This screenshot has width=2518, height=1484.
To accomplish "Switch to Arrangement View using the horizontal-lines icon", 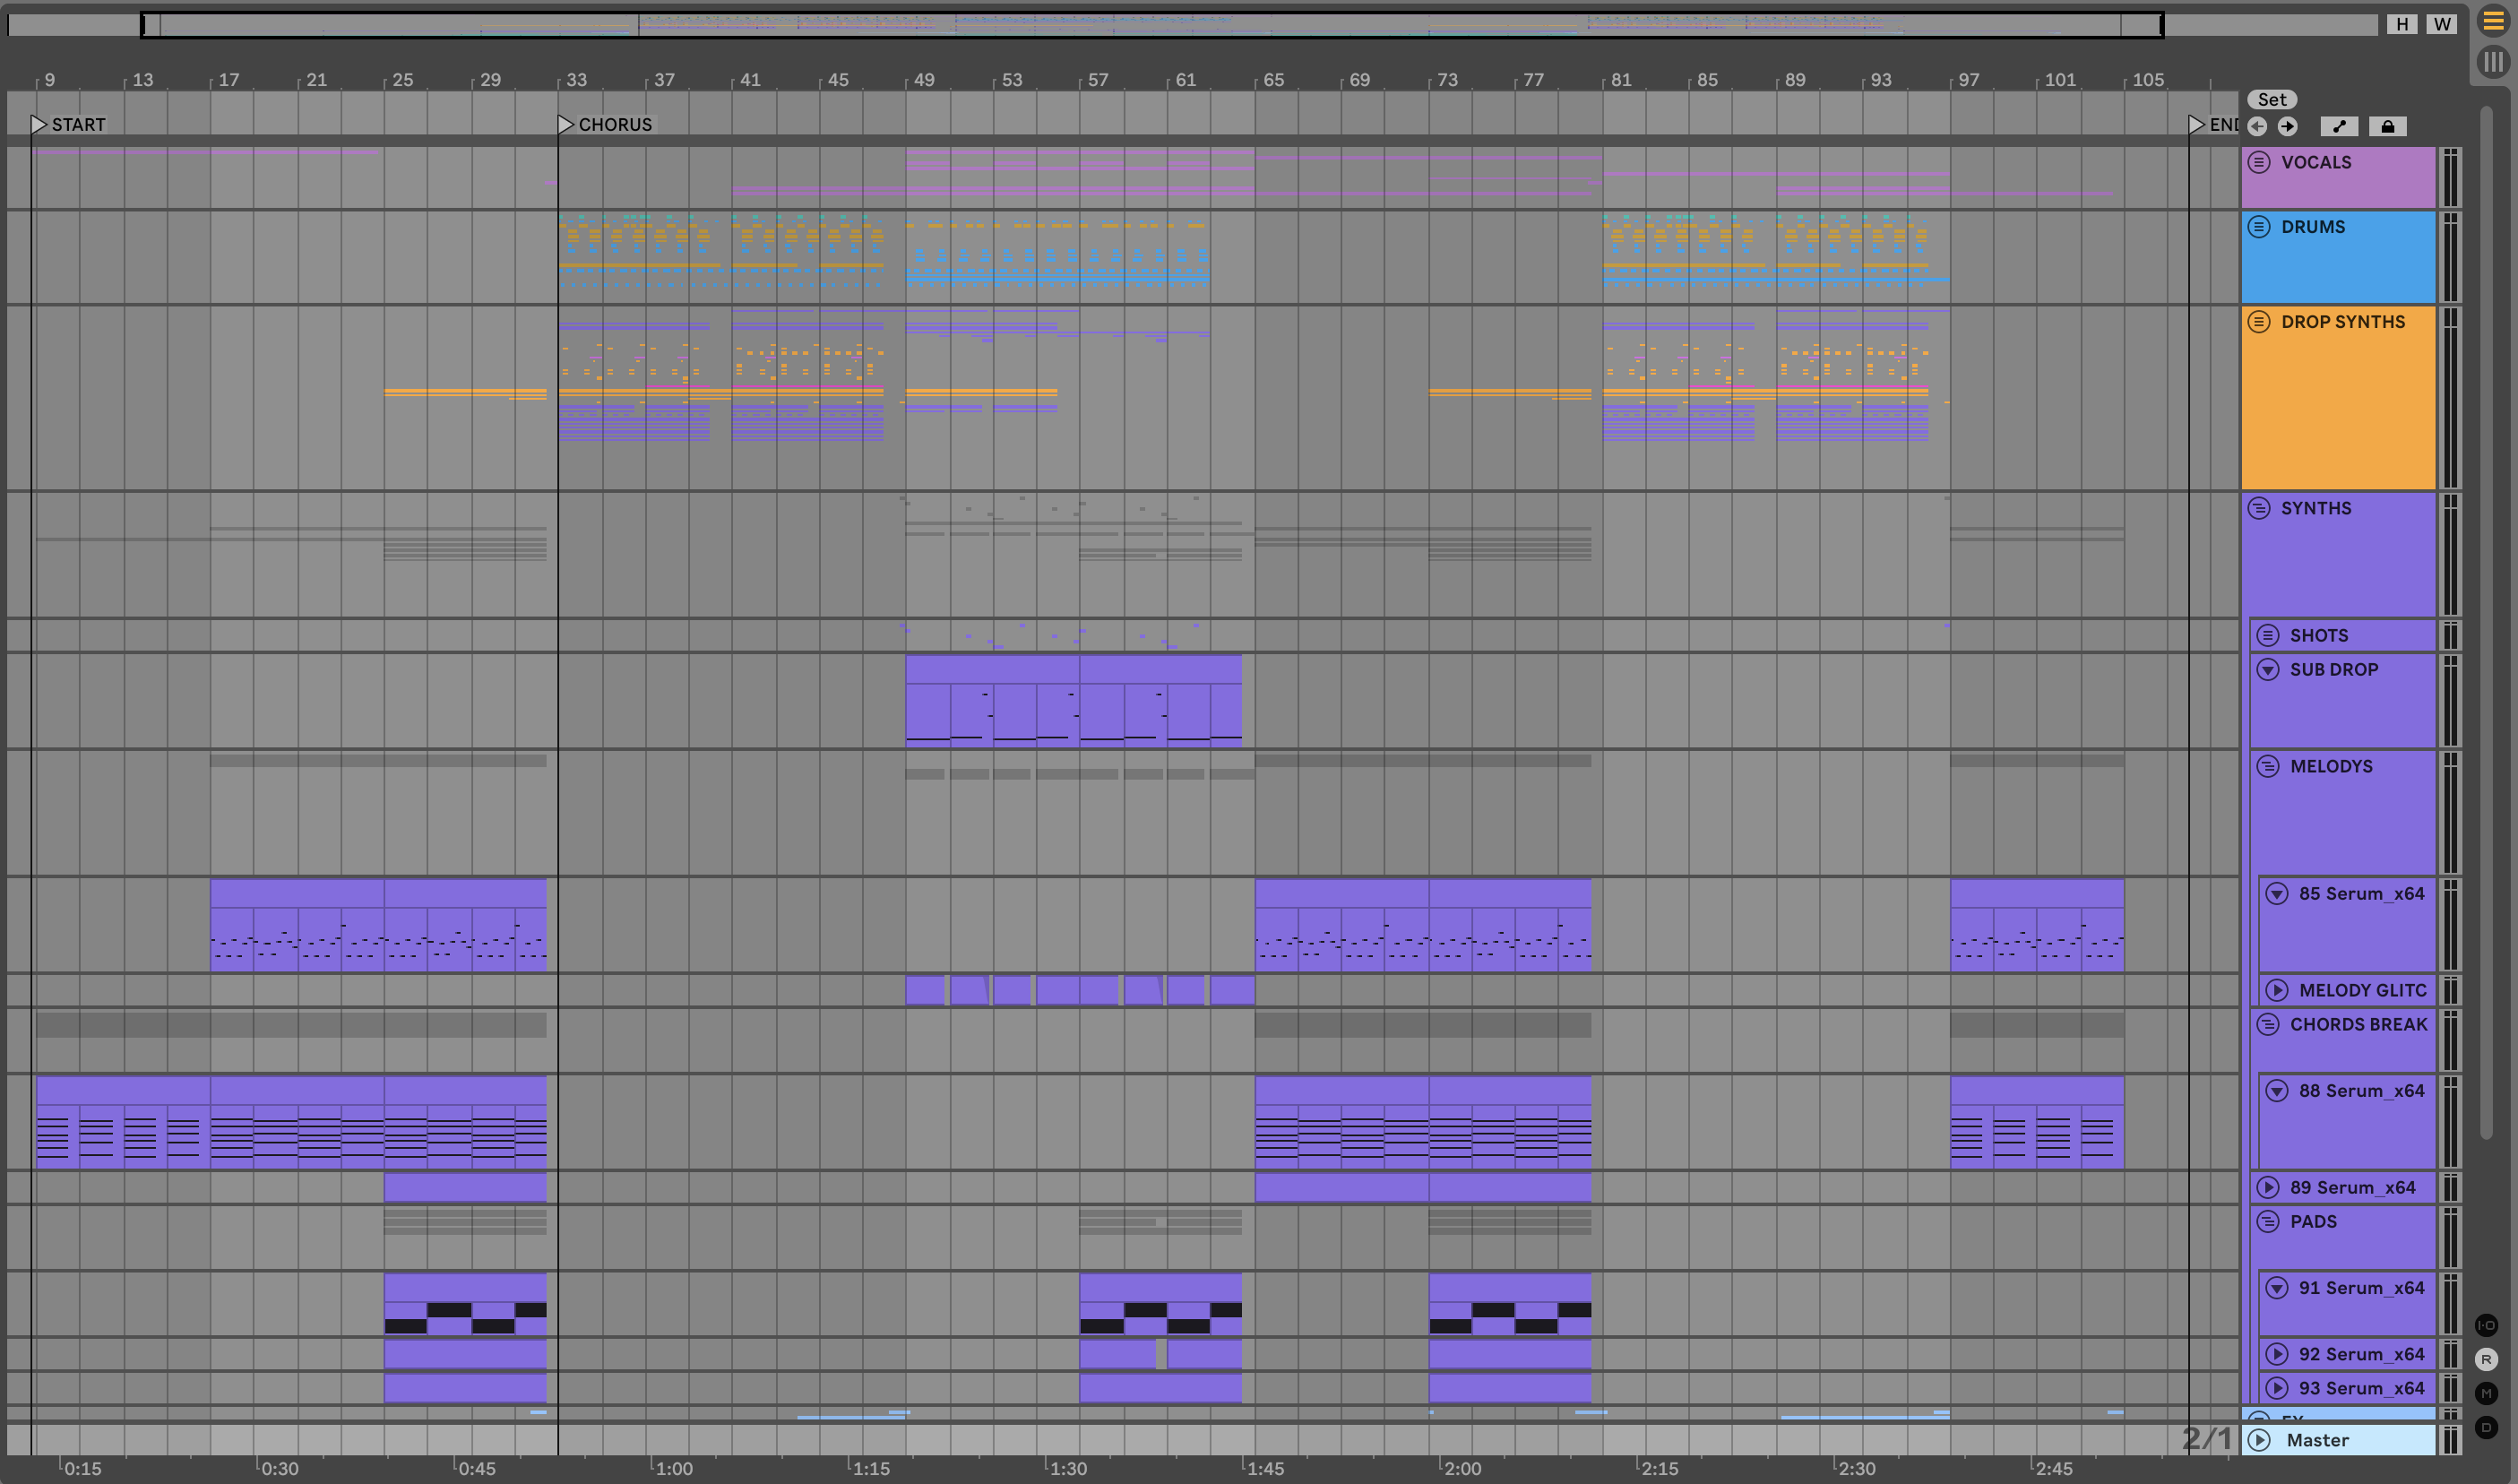I will [x=2493, y=22].
